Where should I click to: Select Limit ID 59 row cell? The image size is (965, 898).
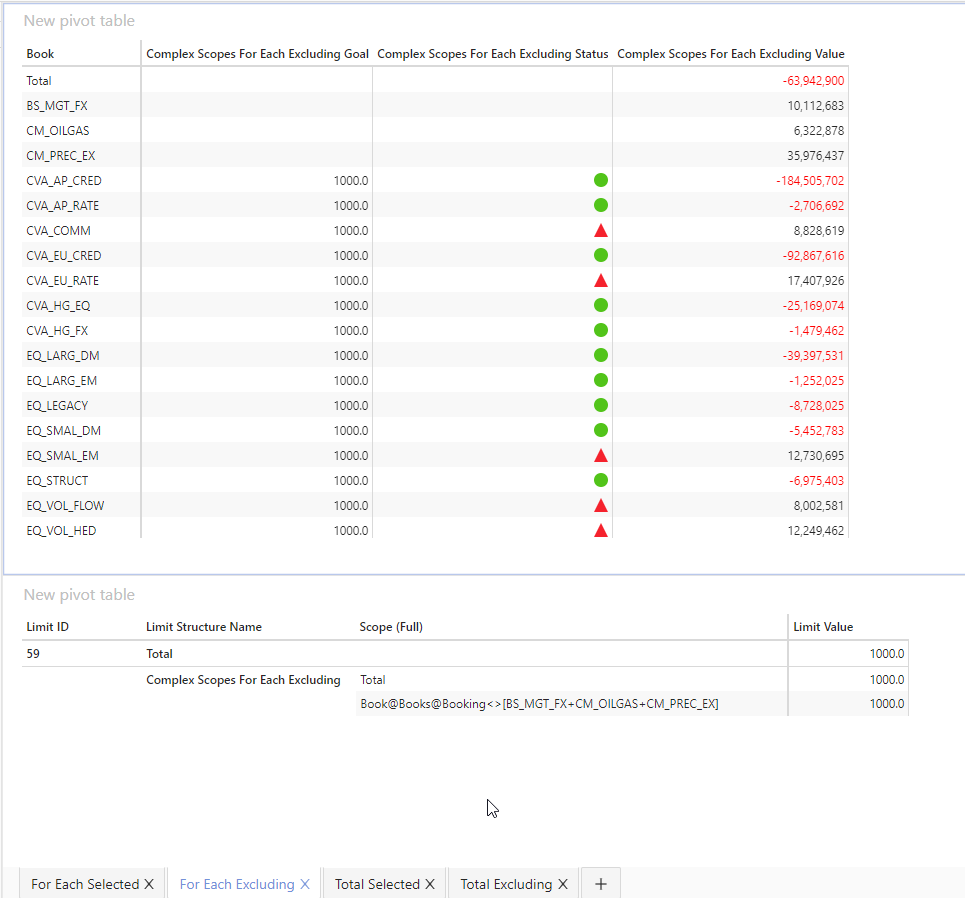pos(34,654)
